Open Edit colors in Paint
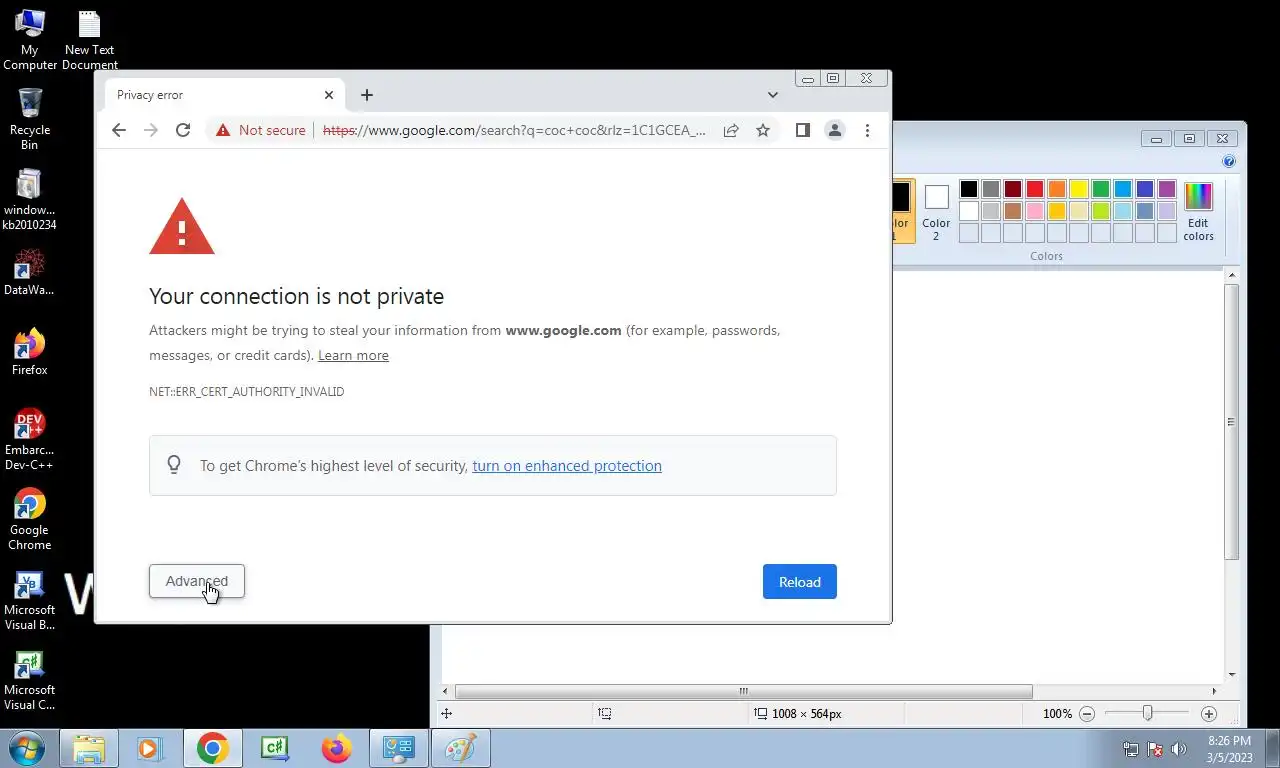 (1198, 212)
